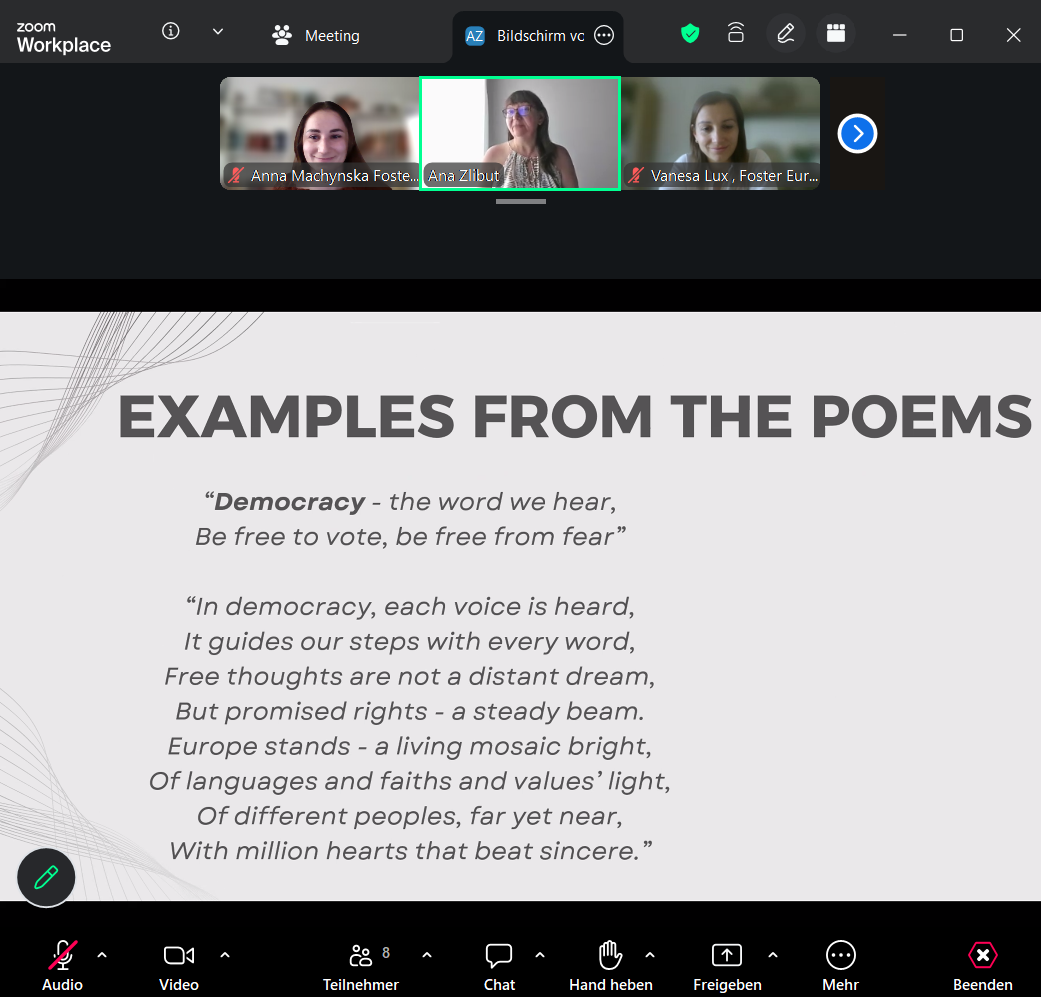Viewport: 1041px width, 997px height.
Task: Open the meeting information icon
Action: (x=171, y=31)
